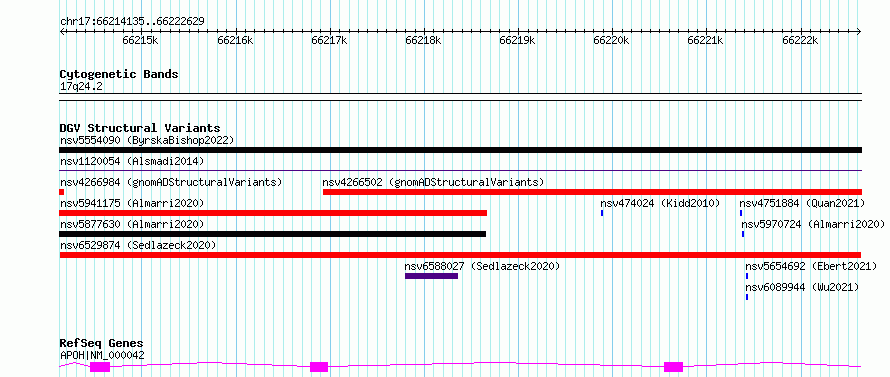Select nsv5970724 (Almarri2020) label
The image size is (890, 377).
point(813,224)
